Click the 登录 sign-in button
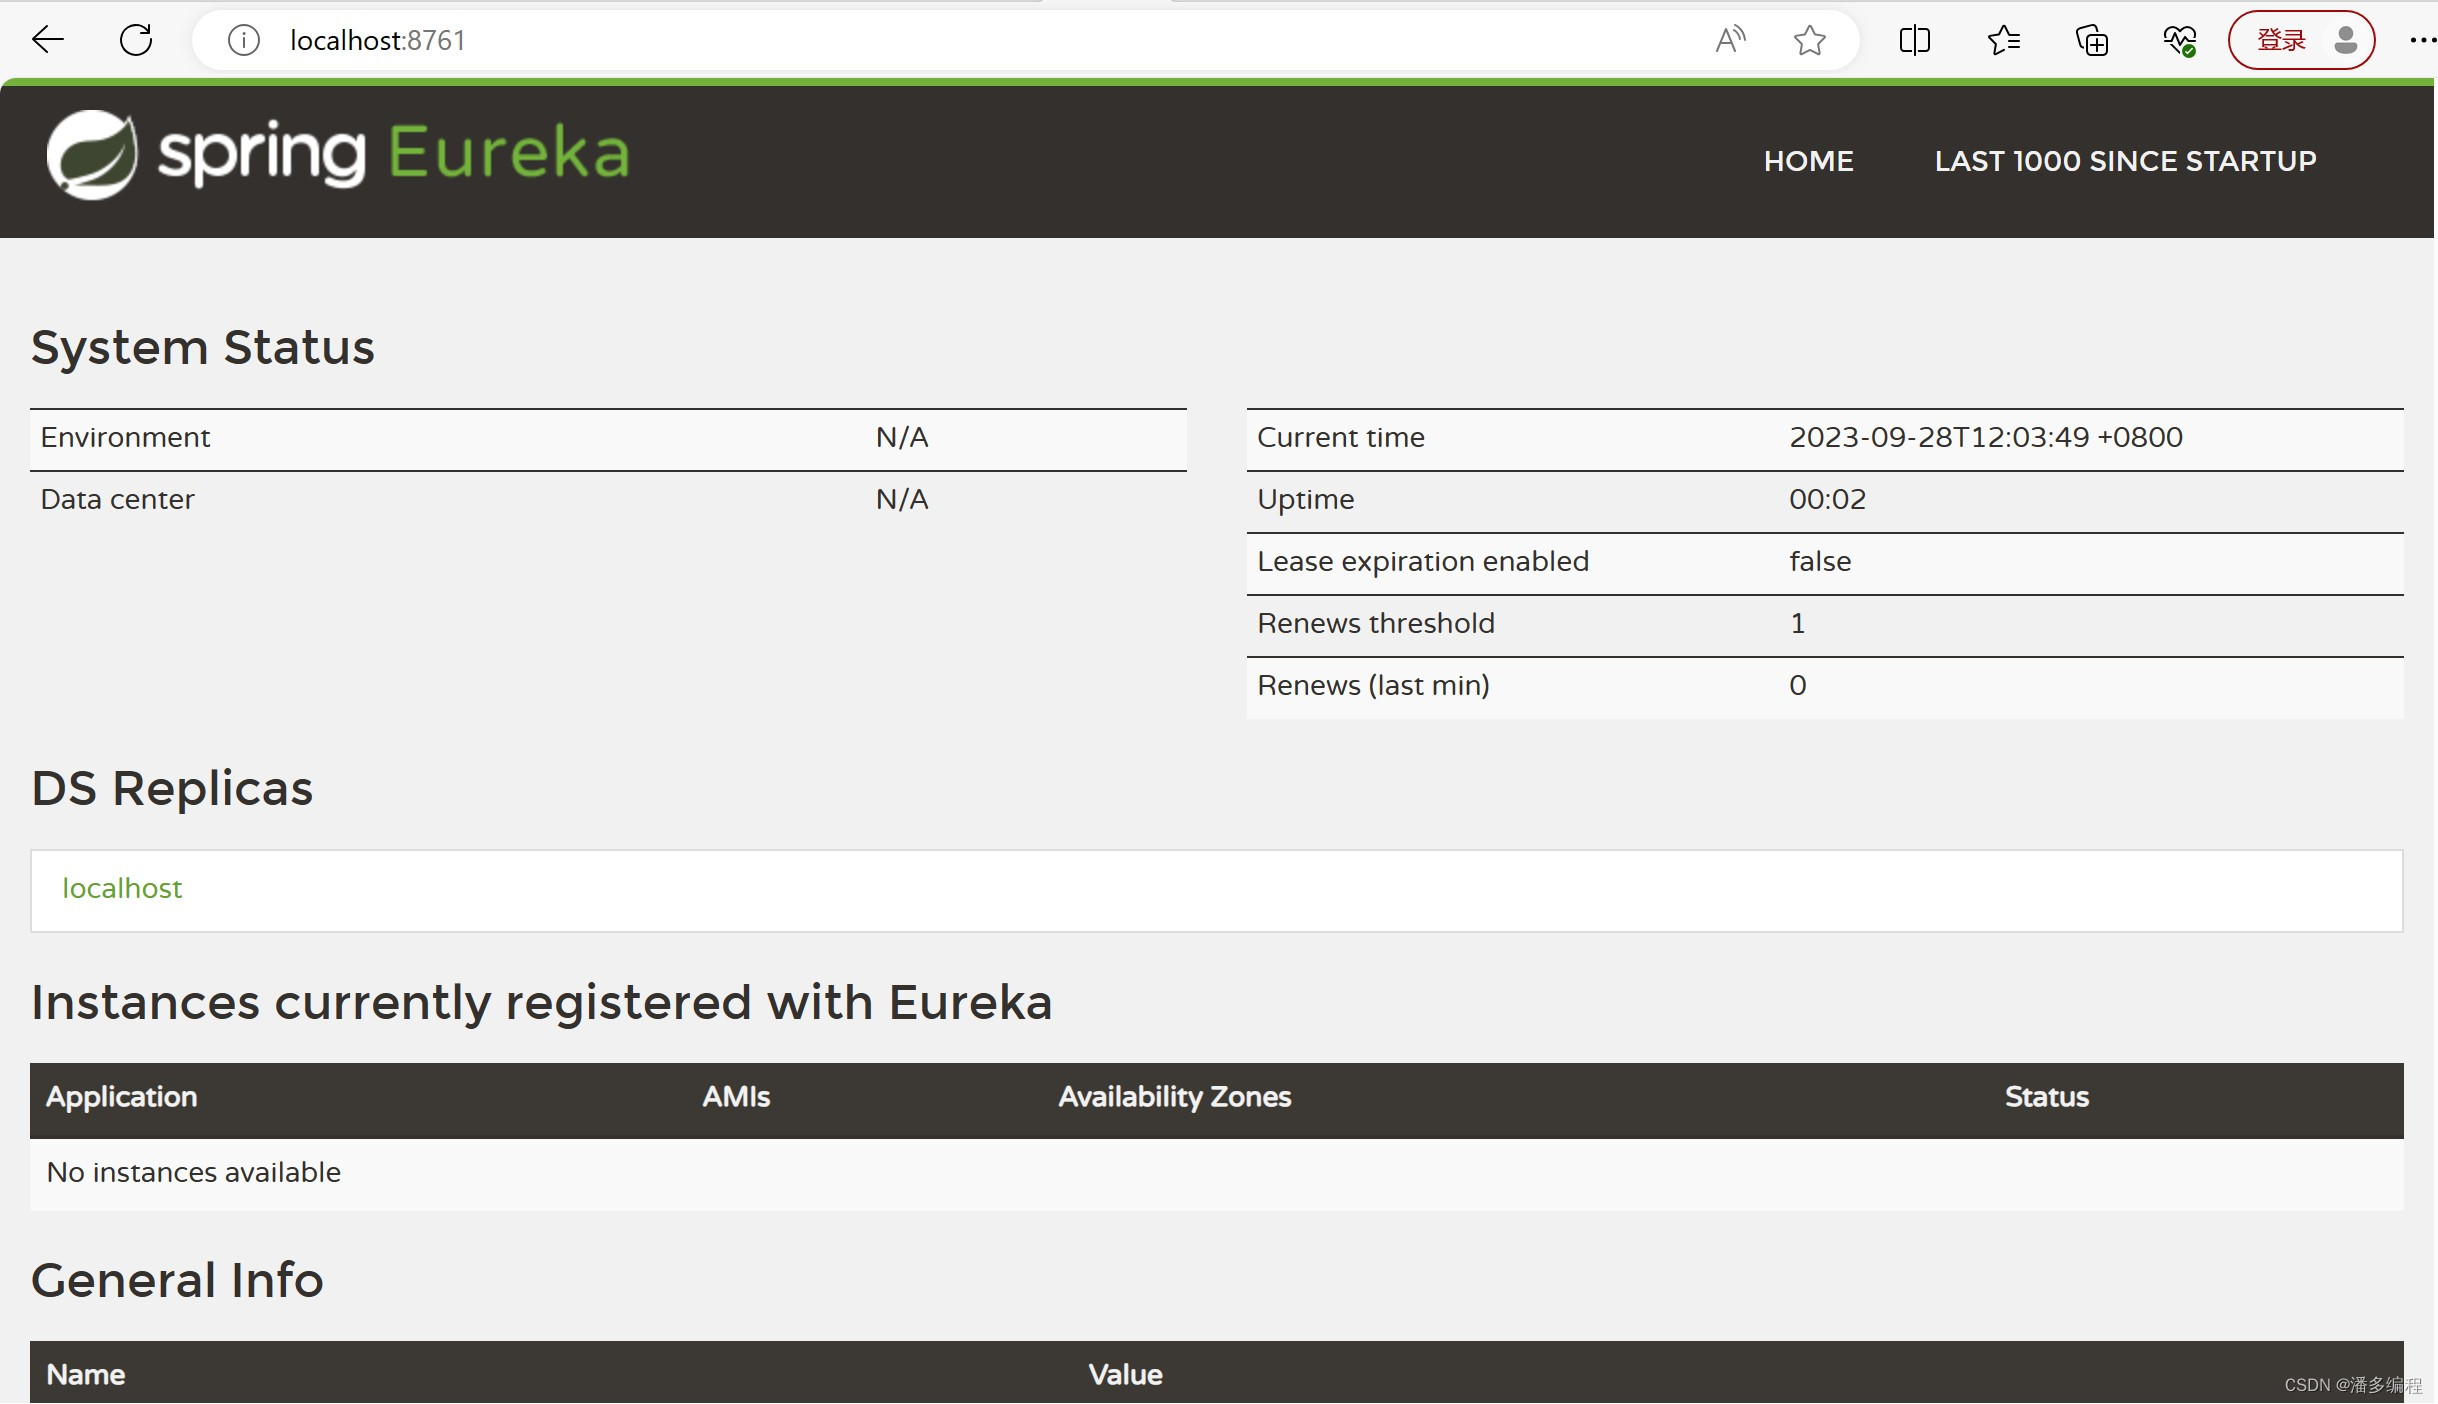Image resolution: width=2438 pixels, height=1404 pixels. tap(2301, 40)
